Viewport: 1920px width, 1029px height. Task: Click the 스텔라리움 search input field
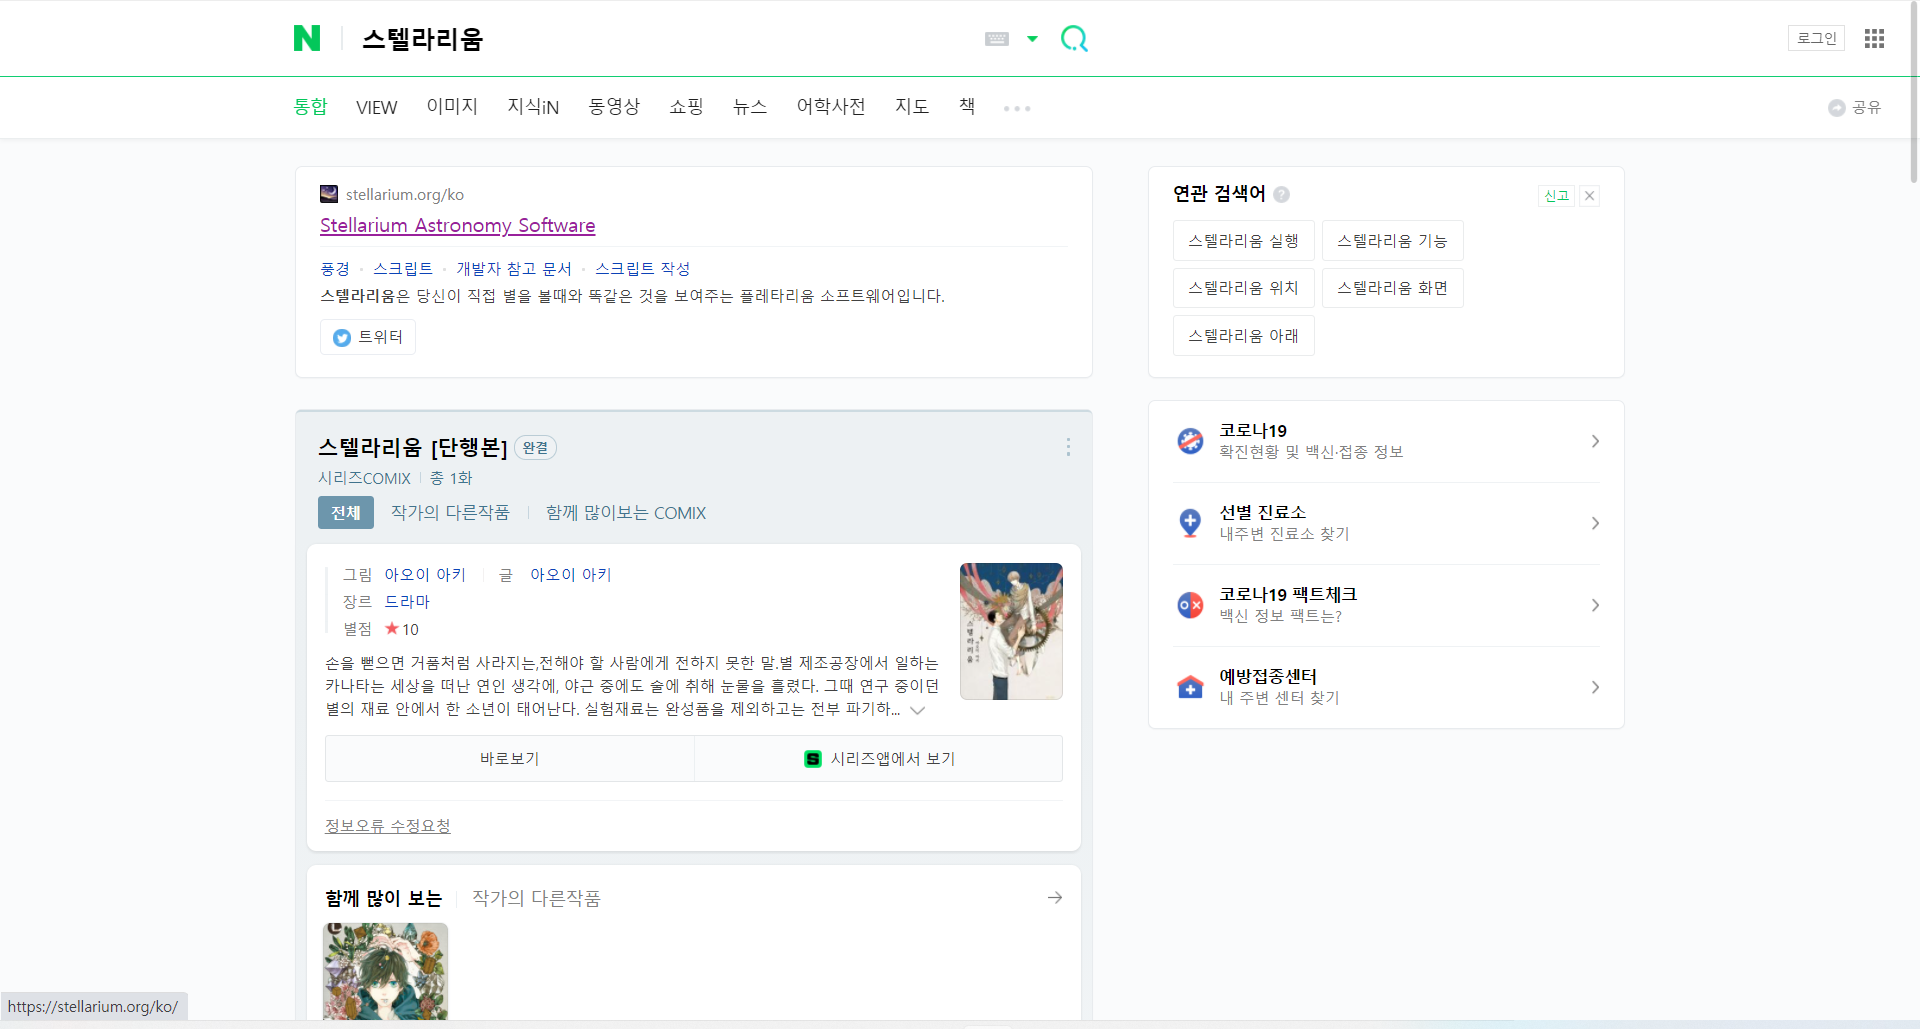click(660, 39)
